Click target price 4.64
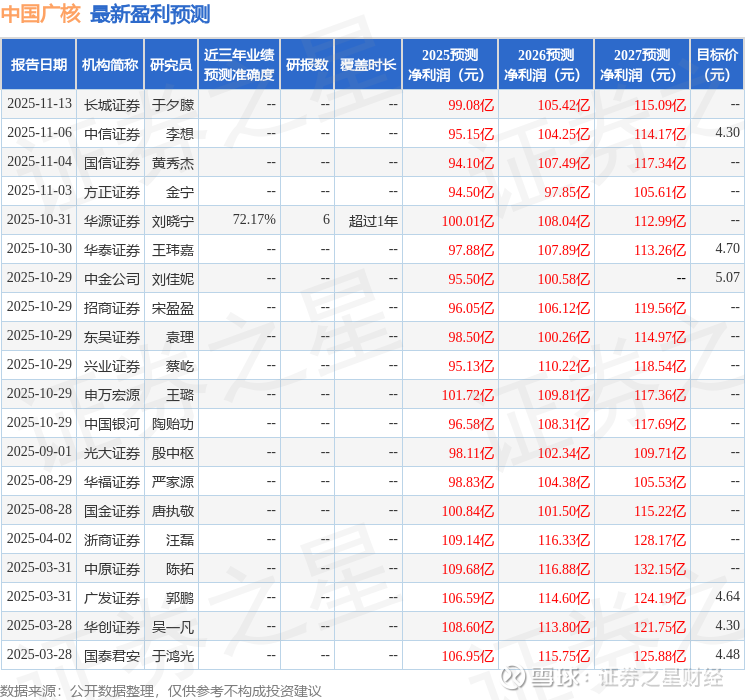This screenshot has width=745, height=700. click(x=727, y=596)
